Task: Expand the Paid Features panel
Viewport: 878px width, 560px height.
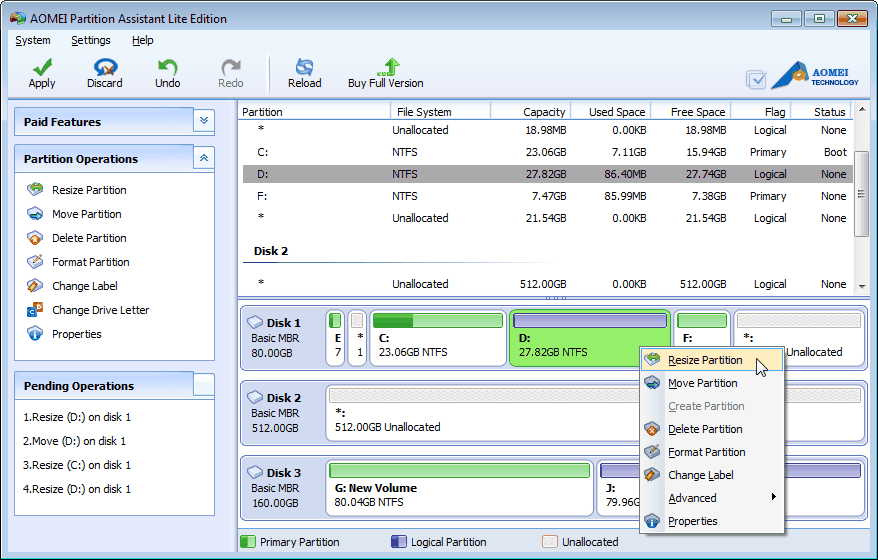Action: pyautogui.click(x=204, y=121)
